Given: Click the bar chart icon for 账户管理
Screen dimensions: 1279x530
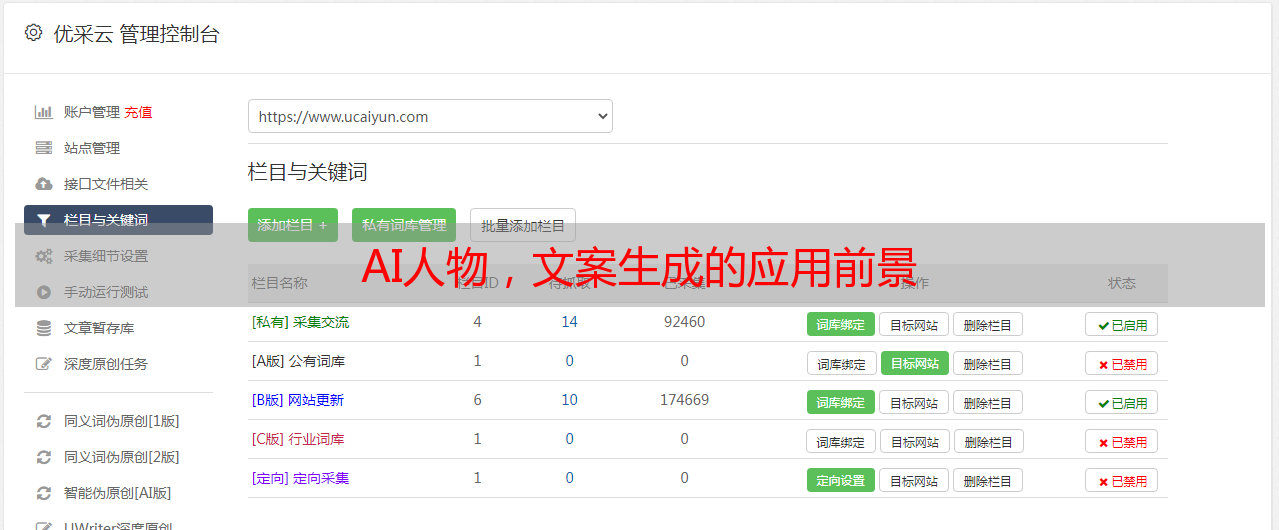Looking at the screenshot, I should point(44,112).
